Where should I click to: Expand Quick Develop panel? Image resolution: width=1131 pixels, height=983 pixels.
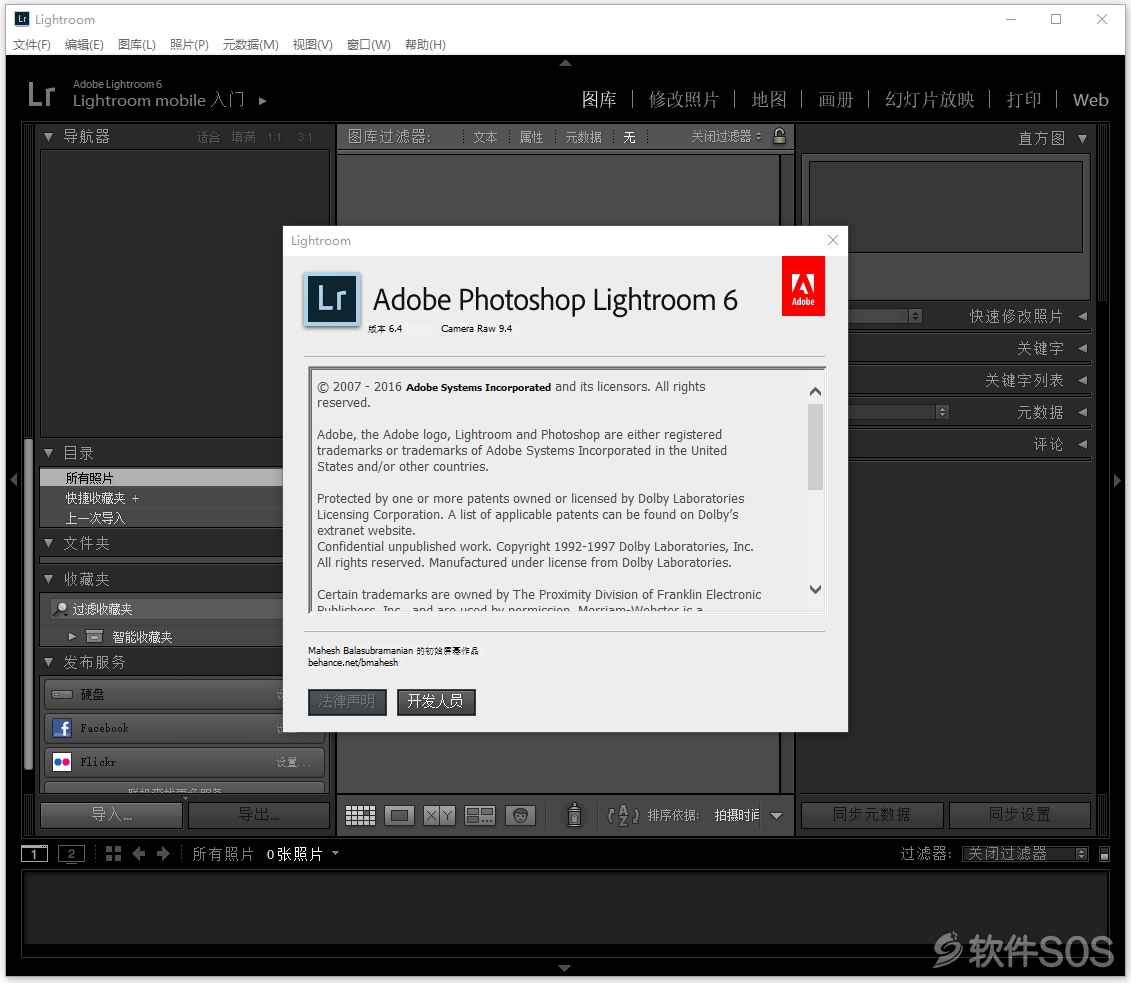pos(1082,316)
